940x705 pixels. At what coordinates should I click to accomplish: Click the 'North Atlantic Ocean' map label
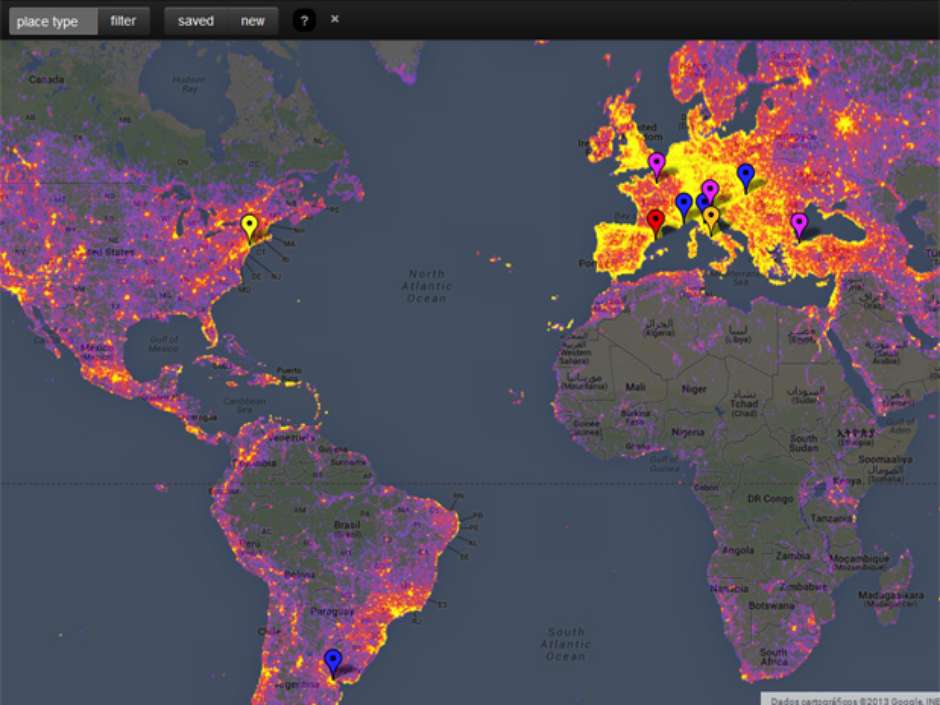427,285
